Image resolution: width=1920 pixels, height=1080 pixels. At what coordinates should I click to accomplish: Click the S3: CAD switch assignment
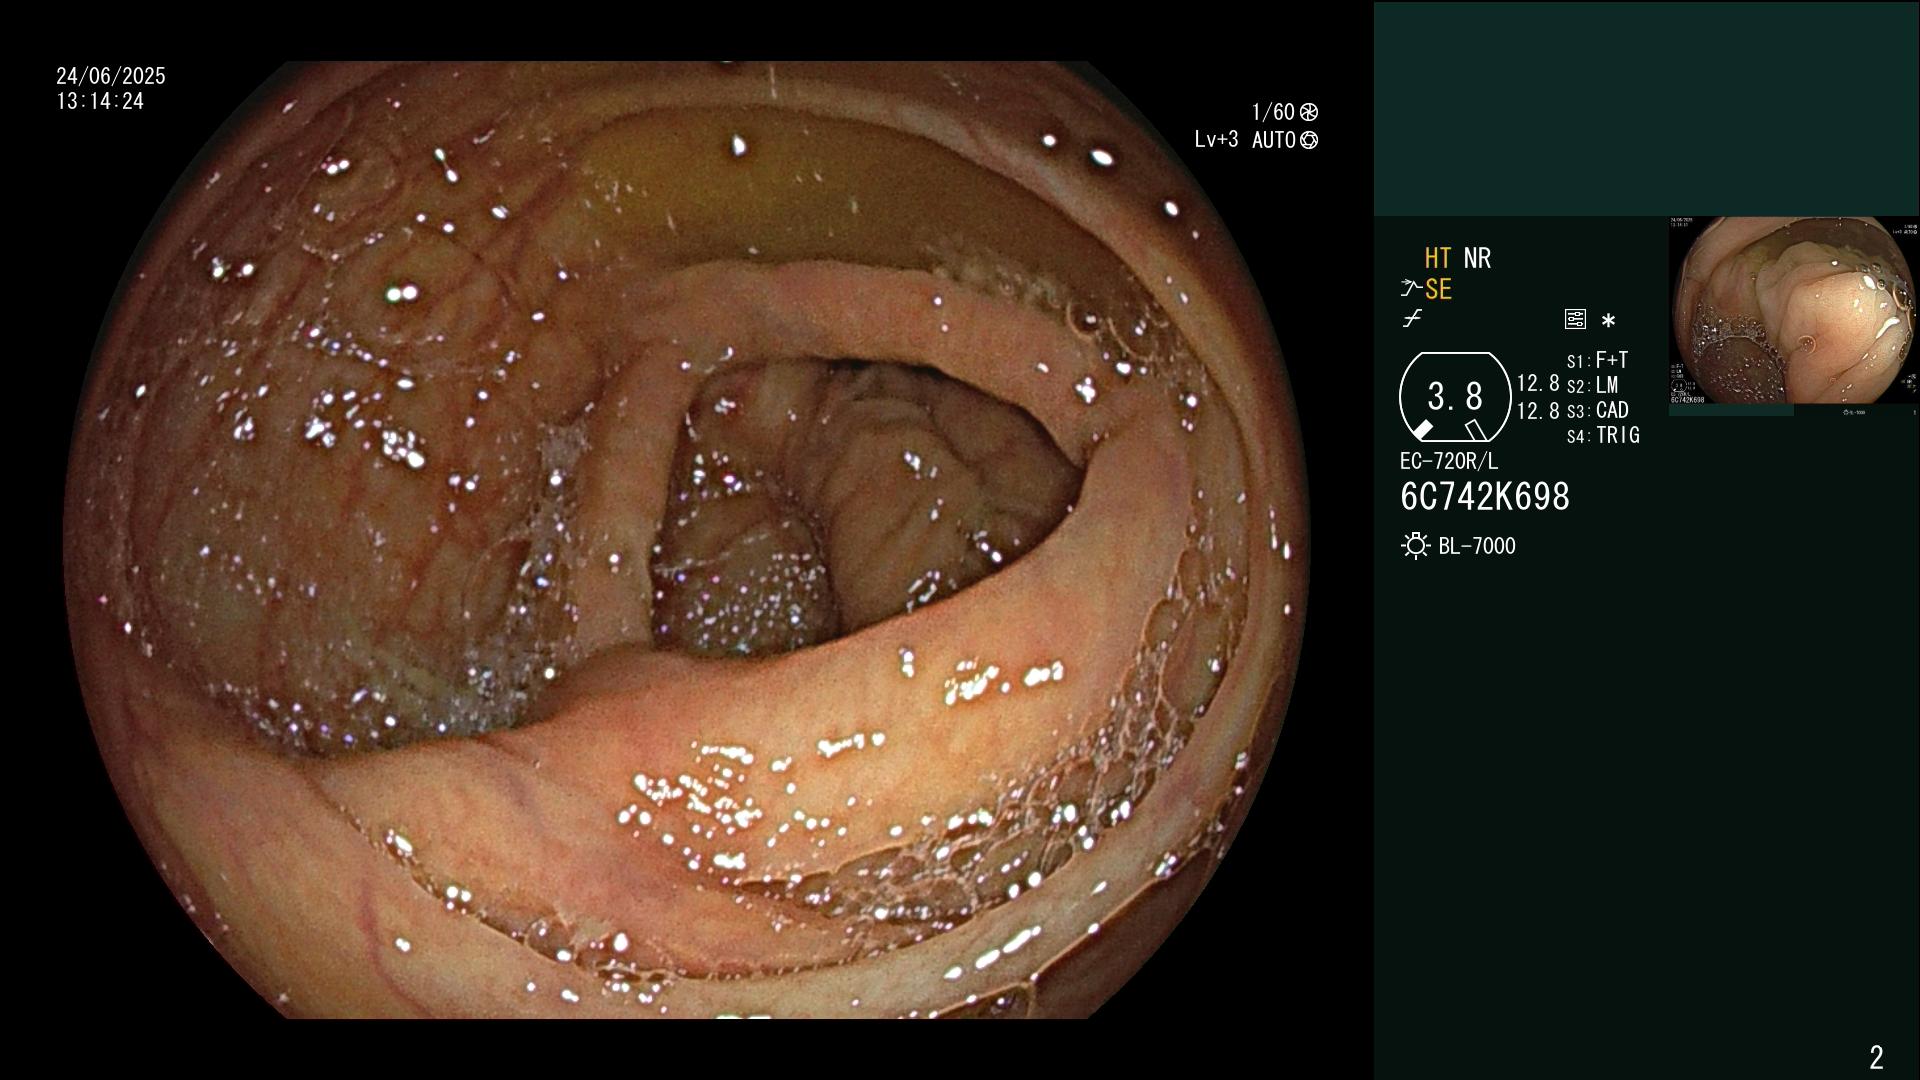click(x=1598, y=410)
